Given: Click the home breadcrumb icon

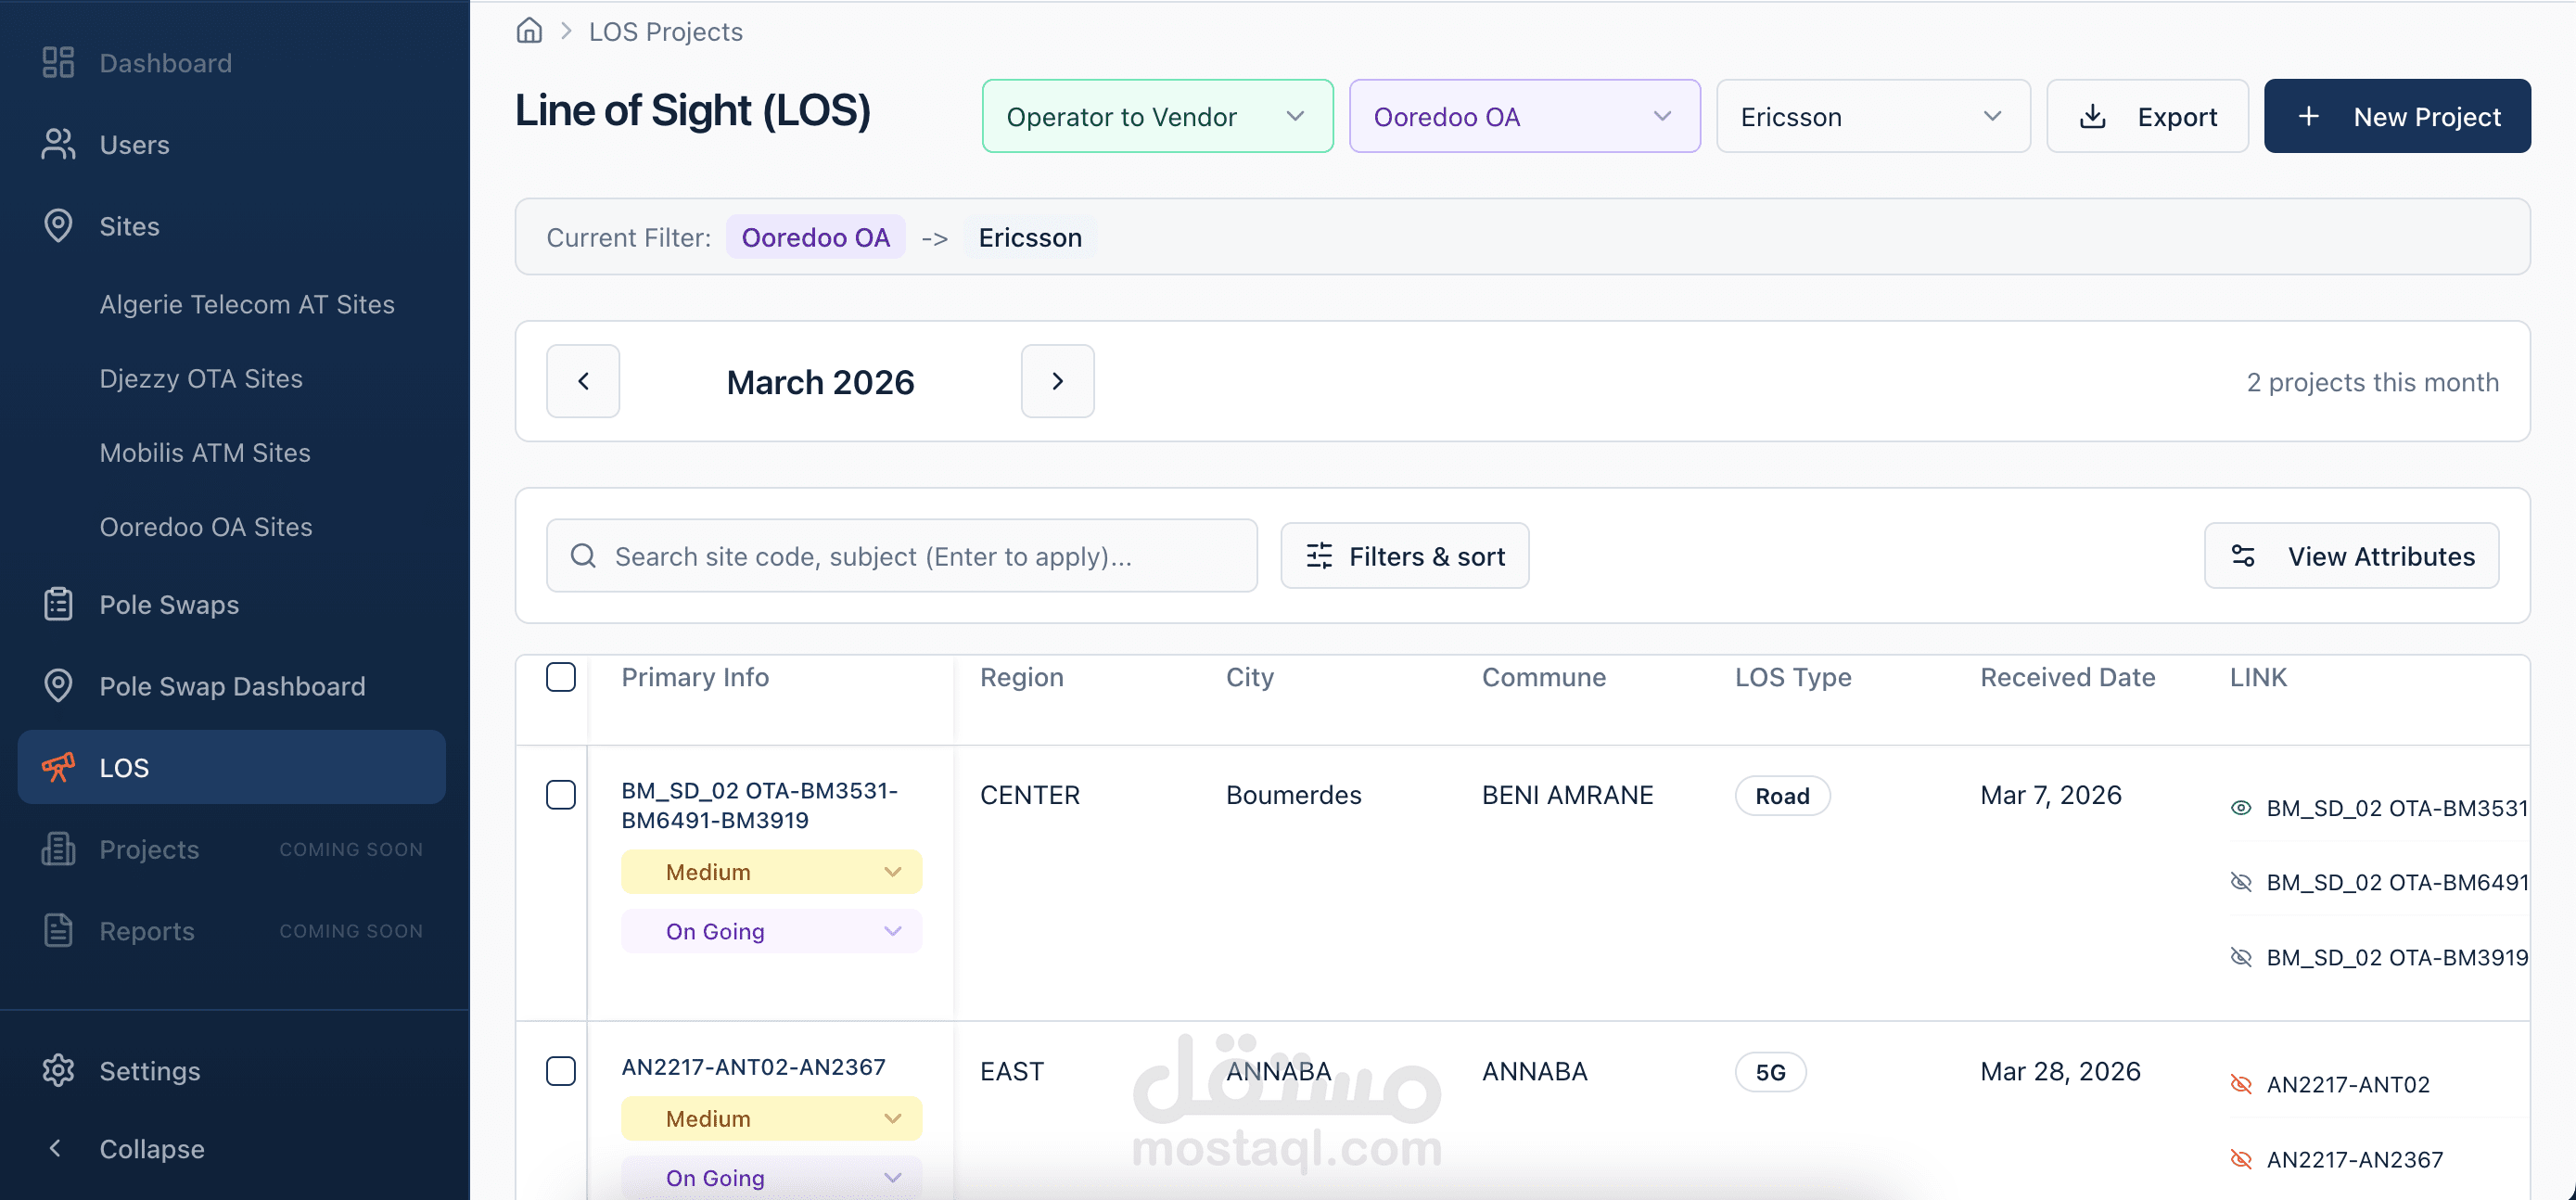Looking at the screenshot, I should [x=529, y=31].
